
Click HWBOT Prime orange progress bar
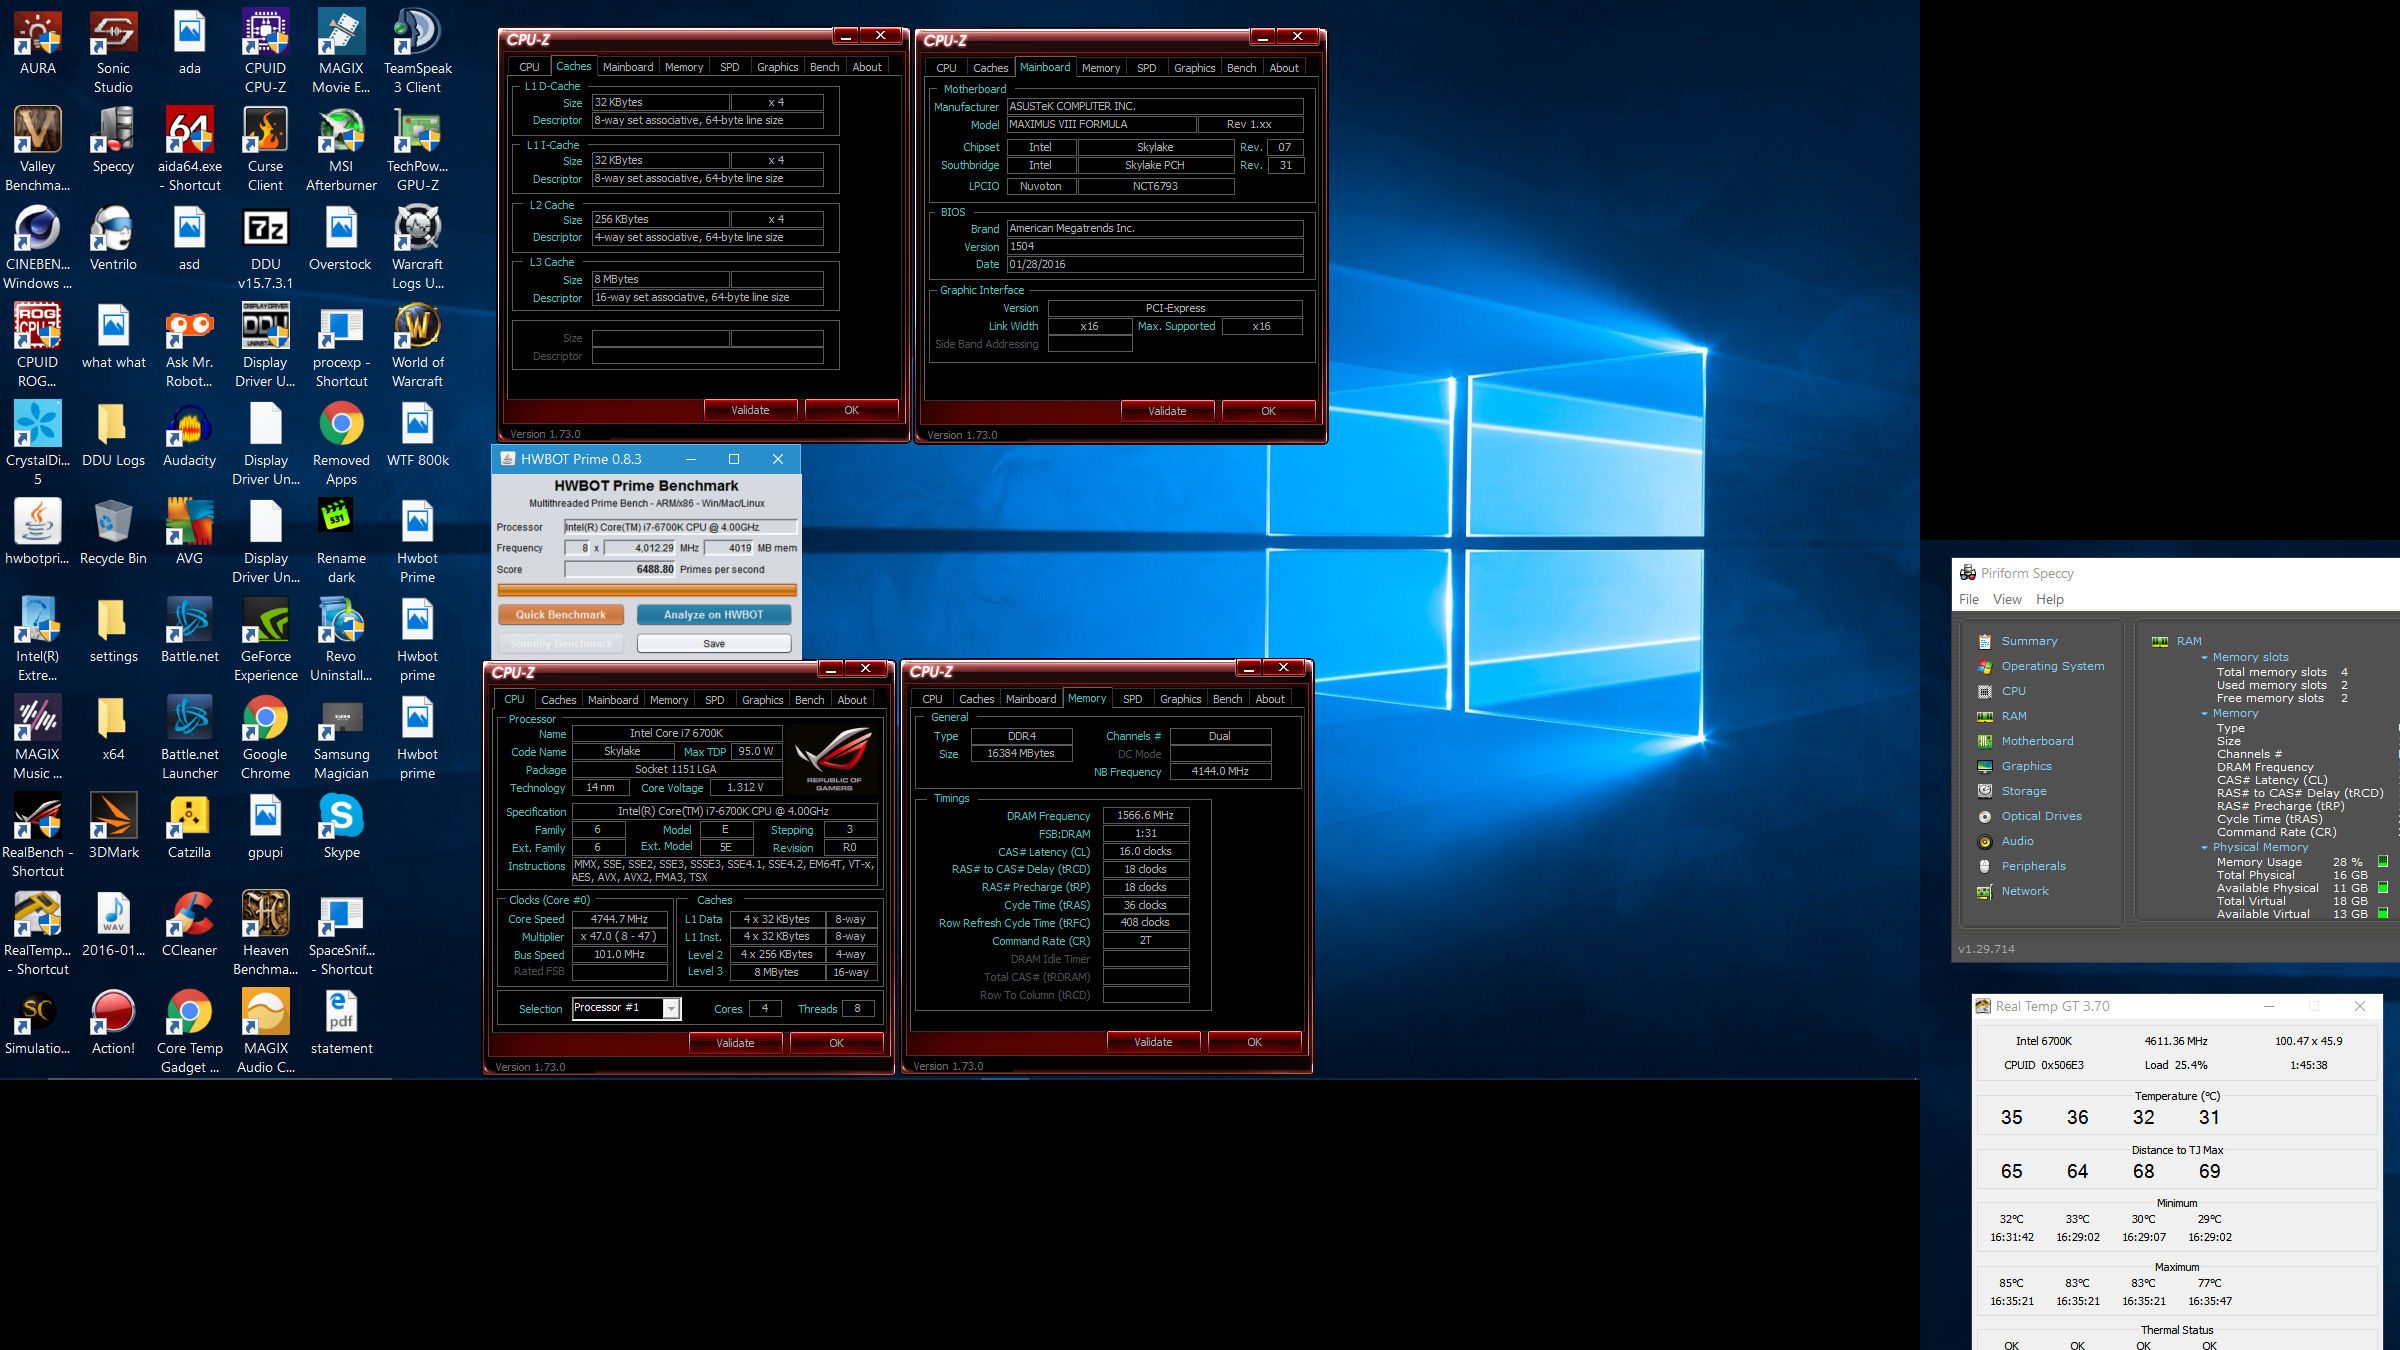coord(647,591)
